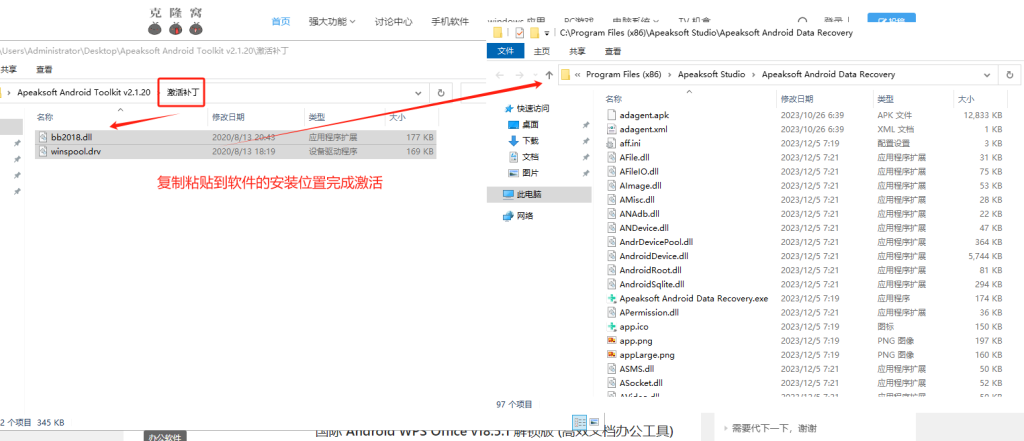The width and height of the screenshot is (1024, 441).
Task: Click the back arrow in right Explorer window
Action: point(500,75)
